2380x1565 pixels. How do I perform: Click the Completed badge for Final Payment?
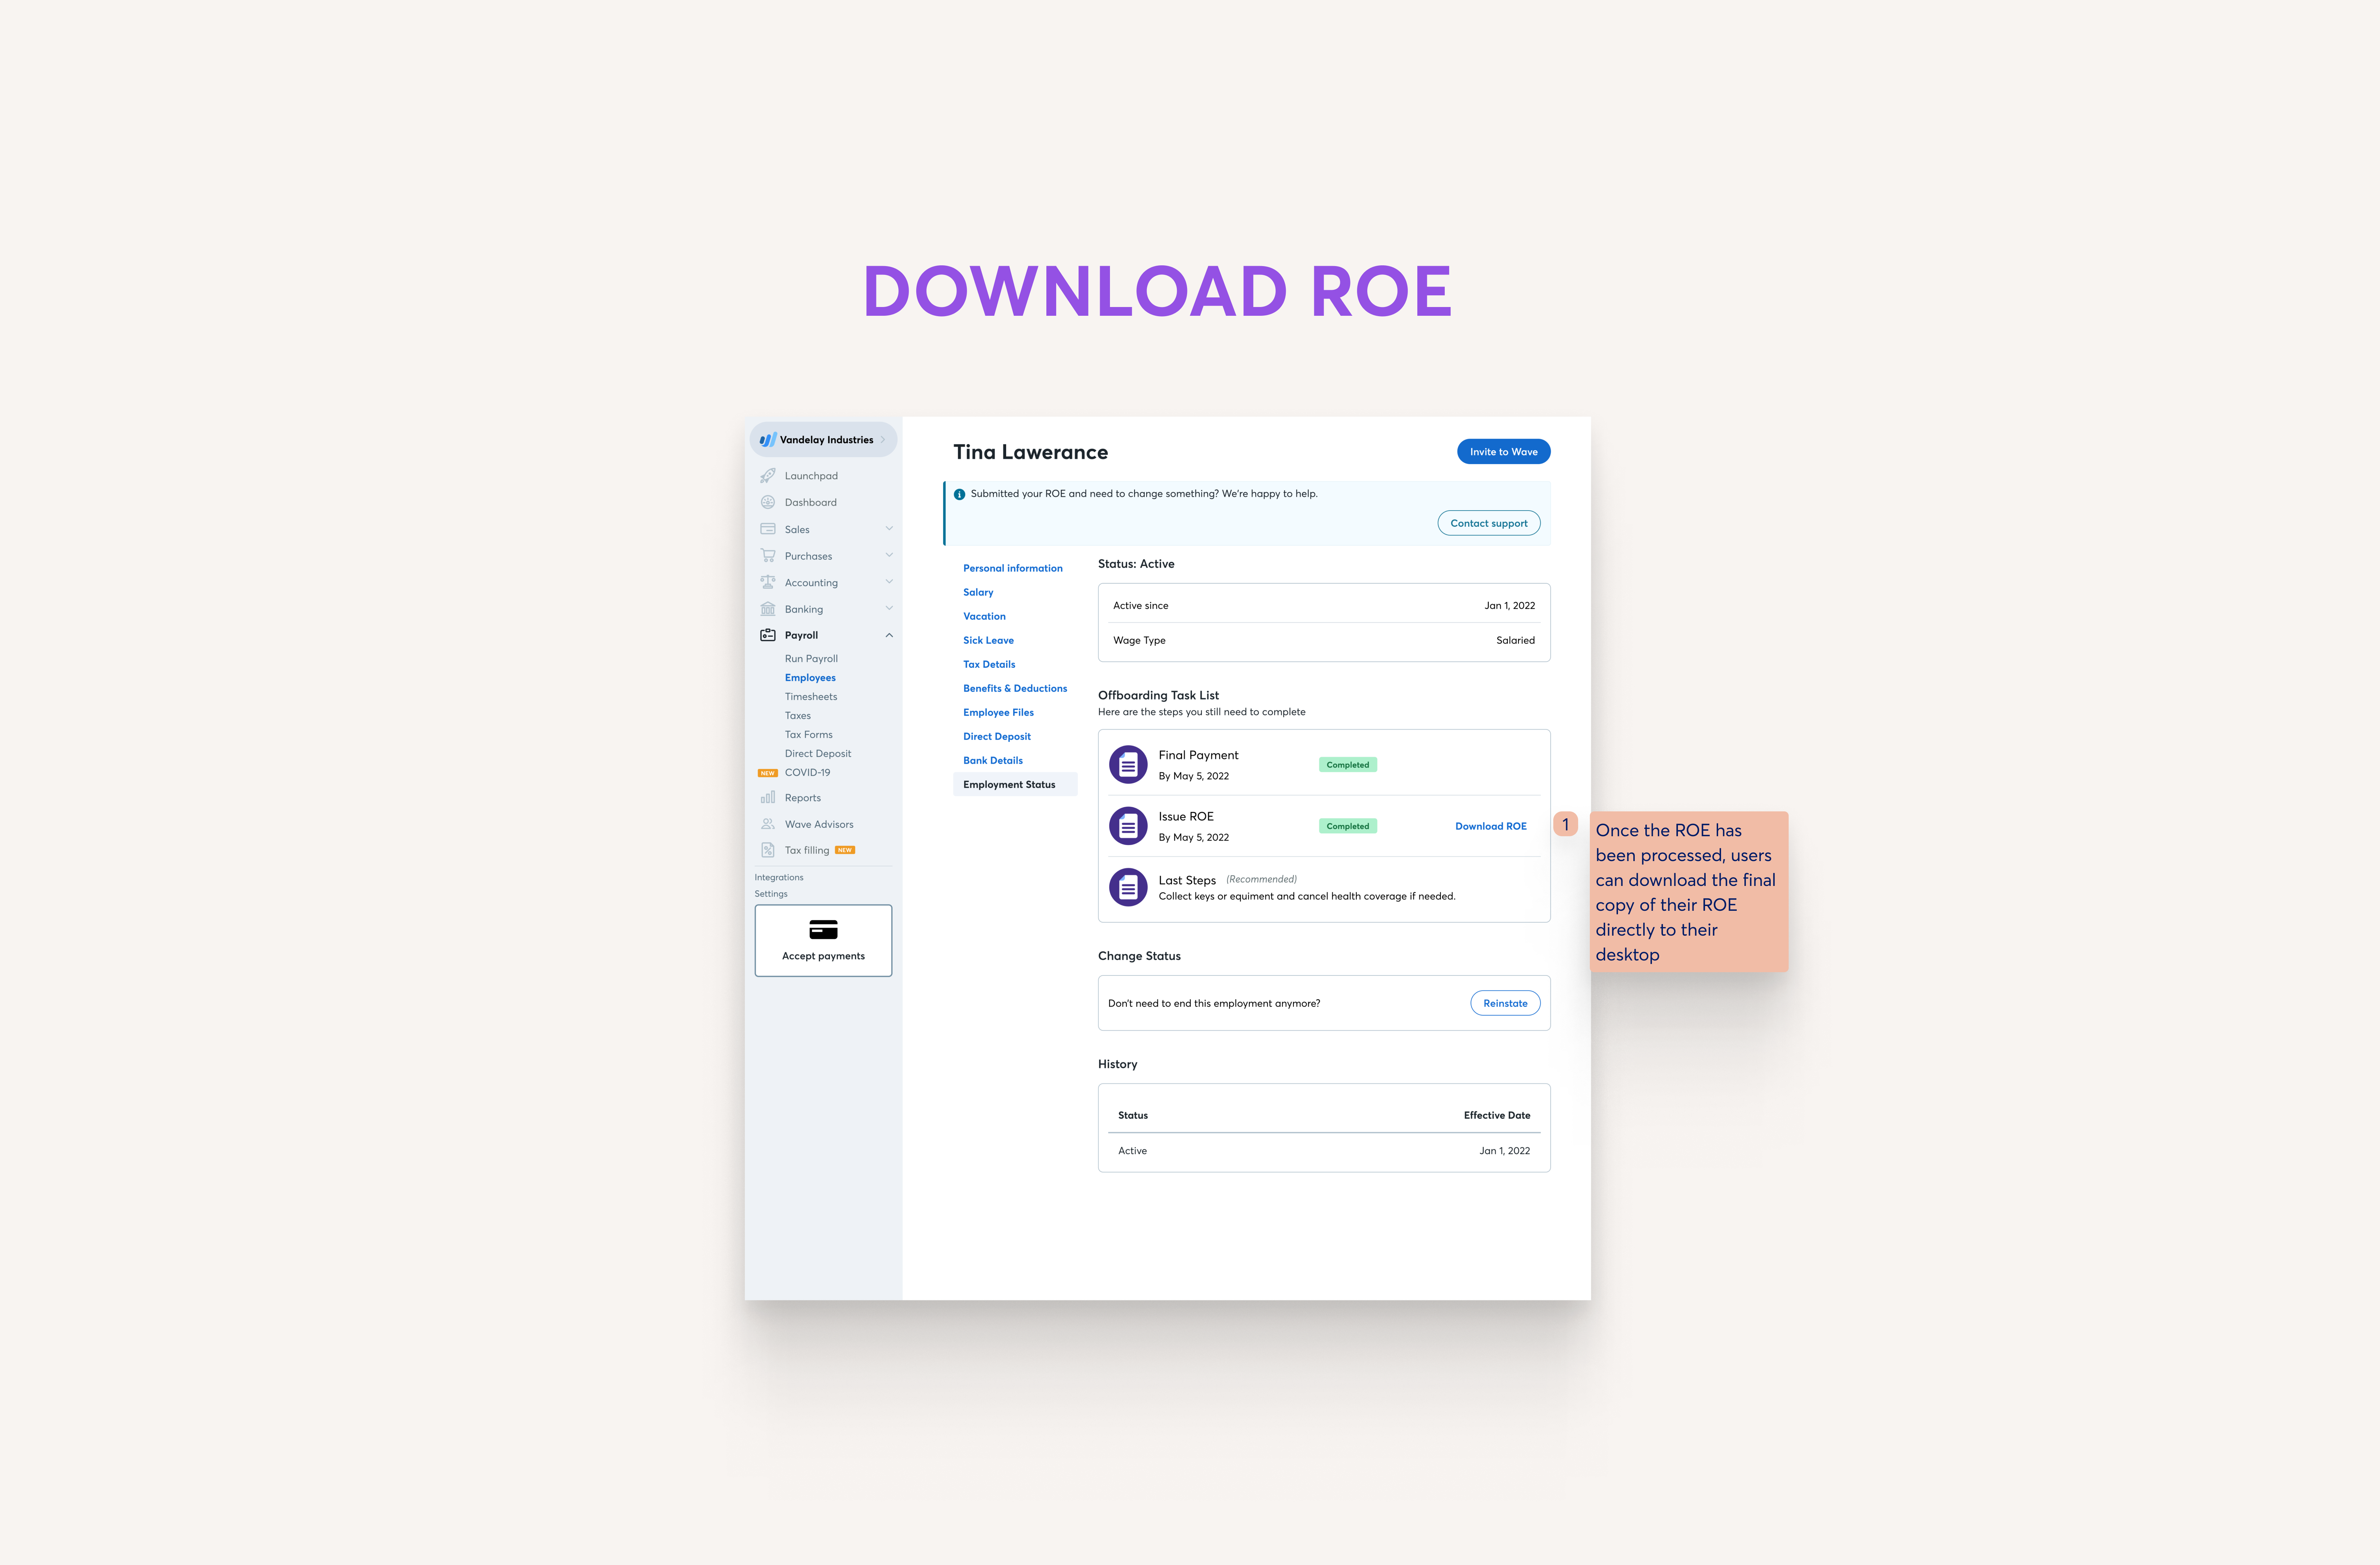pyautogui.click(x=1347, y=765)
